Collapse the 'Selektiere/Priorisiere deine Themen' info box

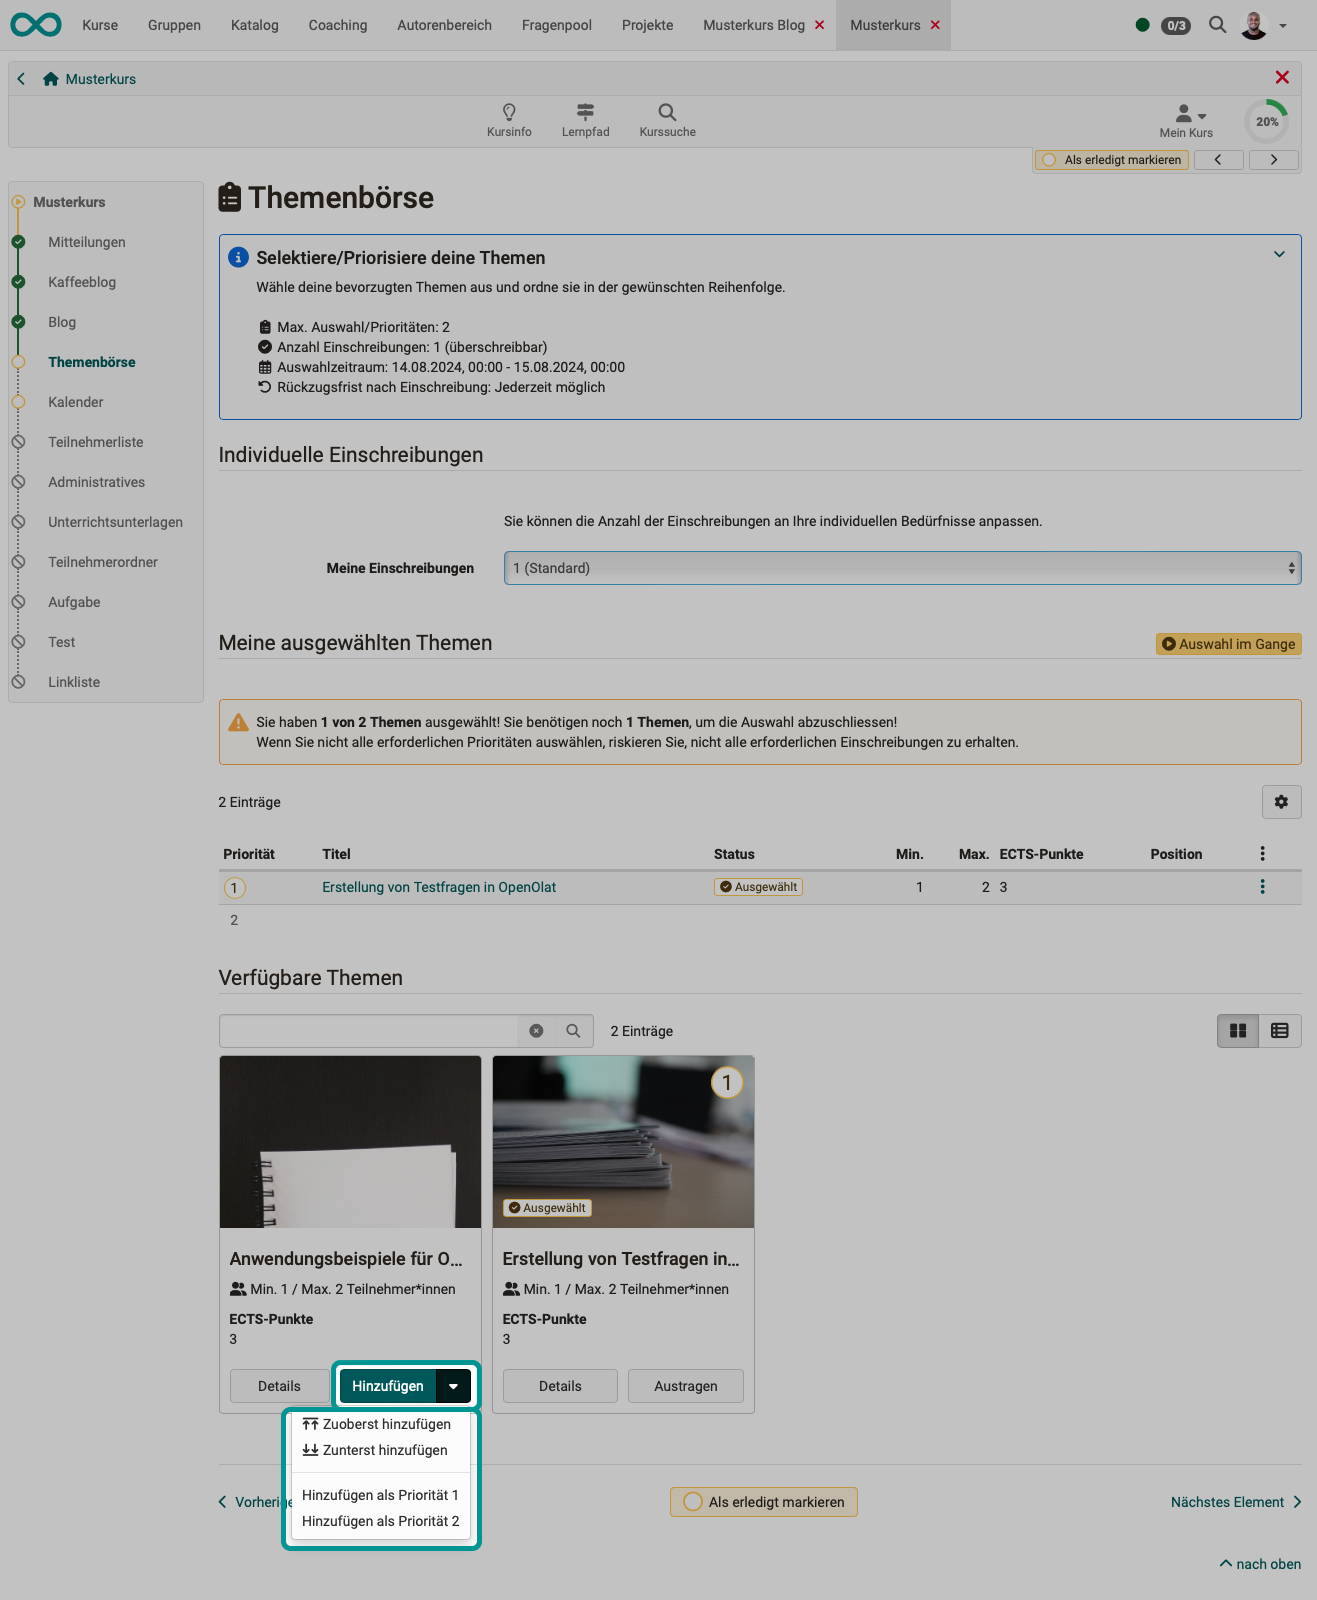(1279, 254)
